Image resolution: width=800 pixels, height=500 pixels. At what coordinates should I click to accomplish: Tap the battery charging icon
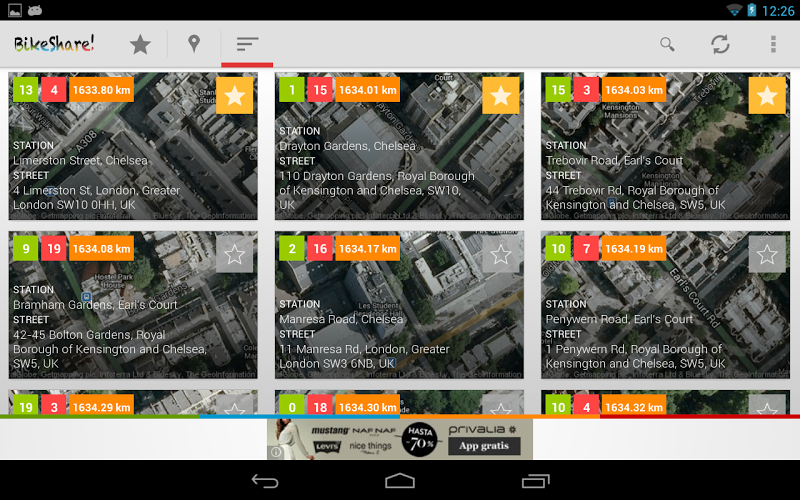coord(752,10)
